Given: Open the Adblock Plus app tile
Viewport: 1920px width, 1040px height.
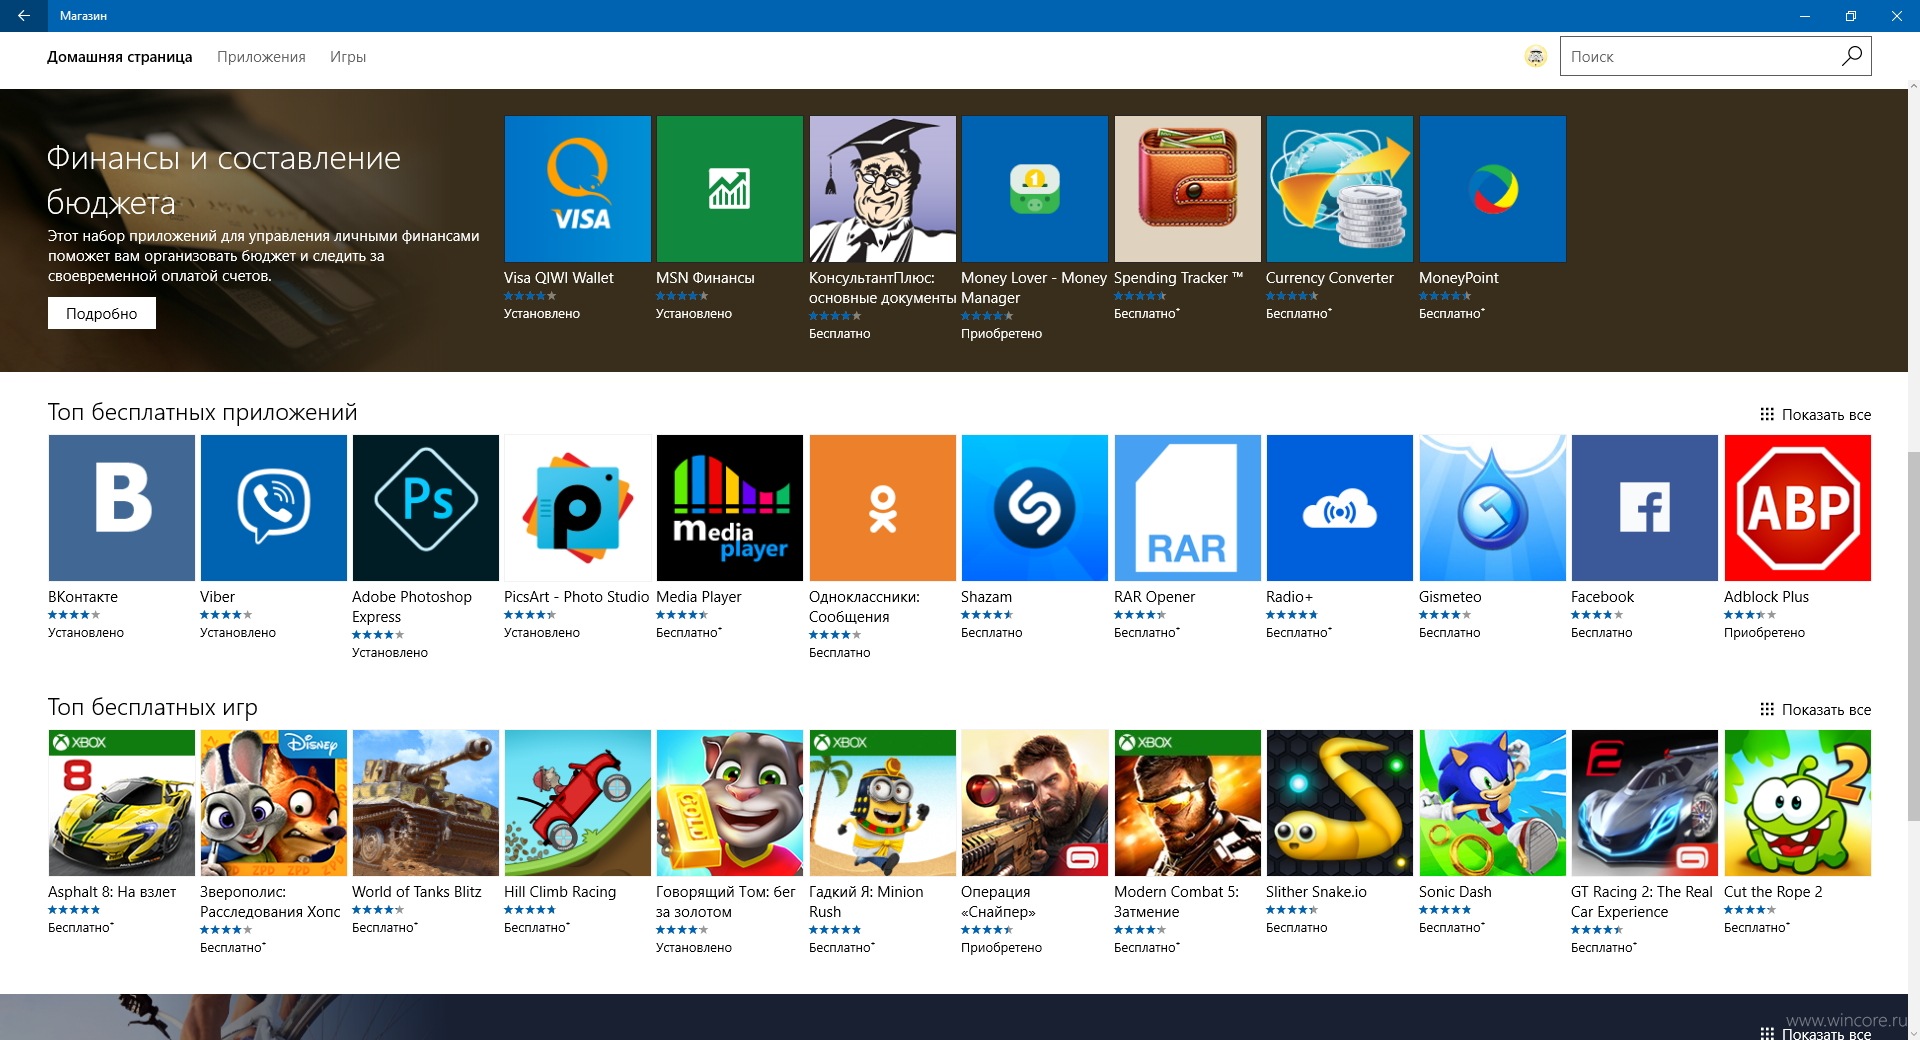Looking at the screenshot, I should [1797, 508].
